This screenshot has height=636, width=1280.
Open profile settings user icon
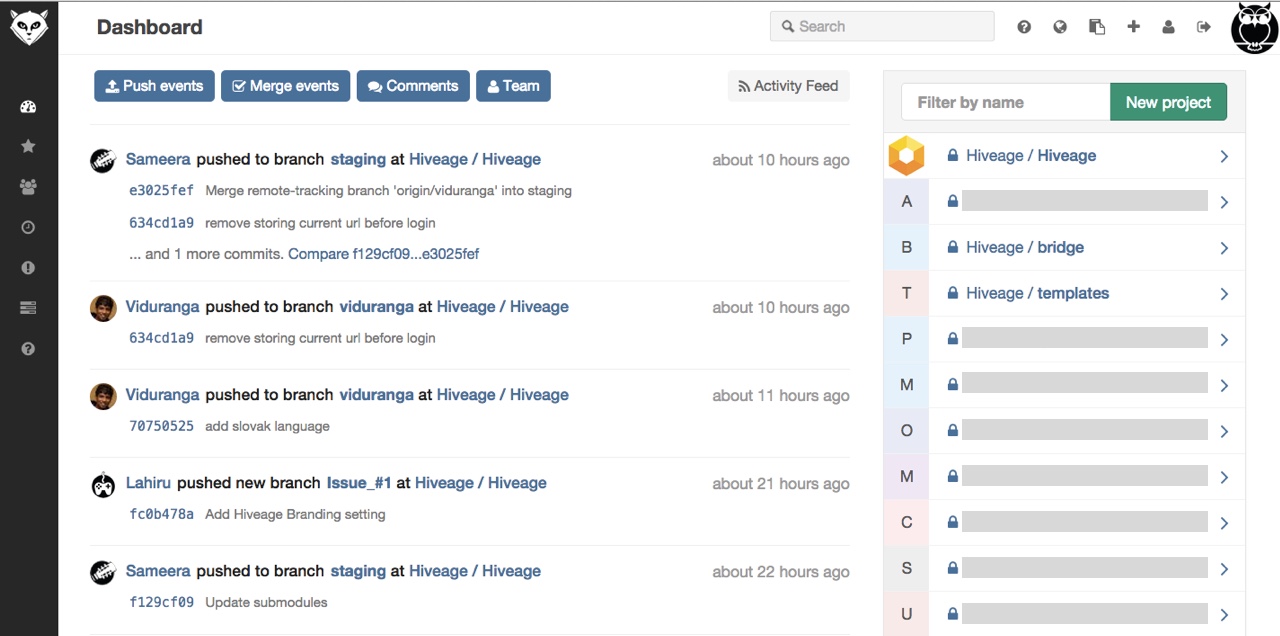pos(1168,27)
